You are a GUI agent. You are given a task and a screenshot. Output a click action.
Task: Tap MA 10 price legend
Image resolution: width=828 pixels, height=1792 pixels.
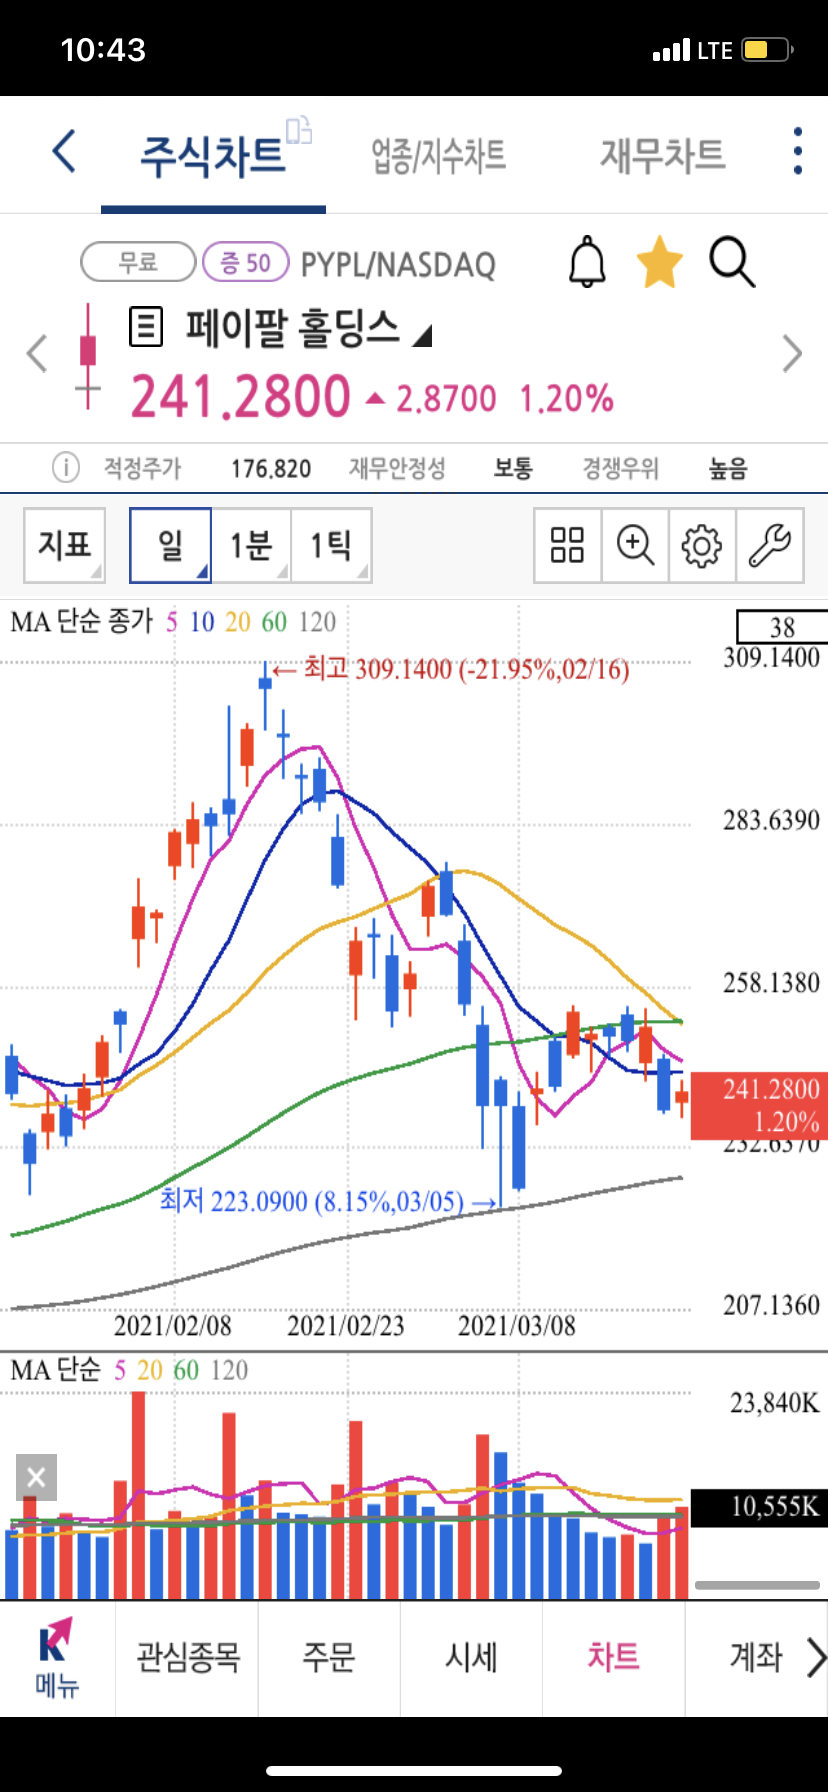click(x=202, y=622)
